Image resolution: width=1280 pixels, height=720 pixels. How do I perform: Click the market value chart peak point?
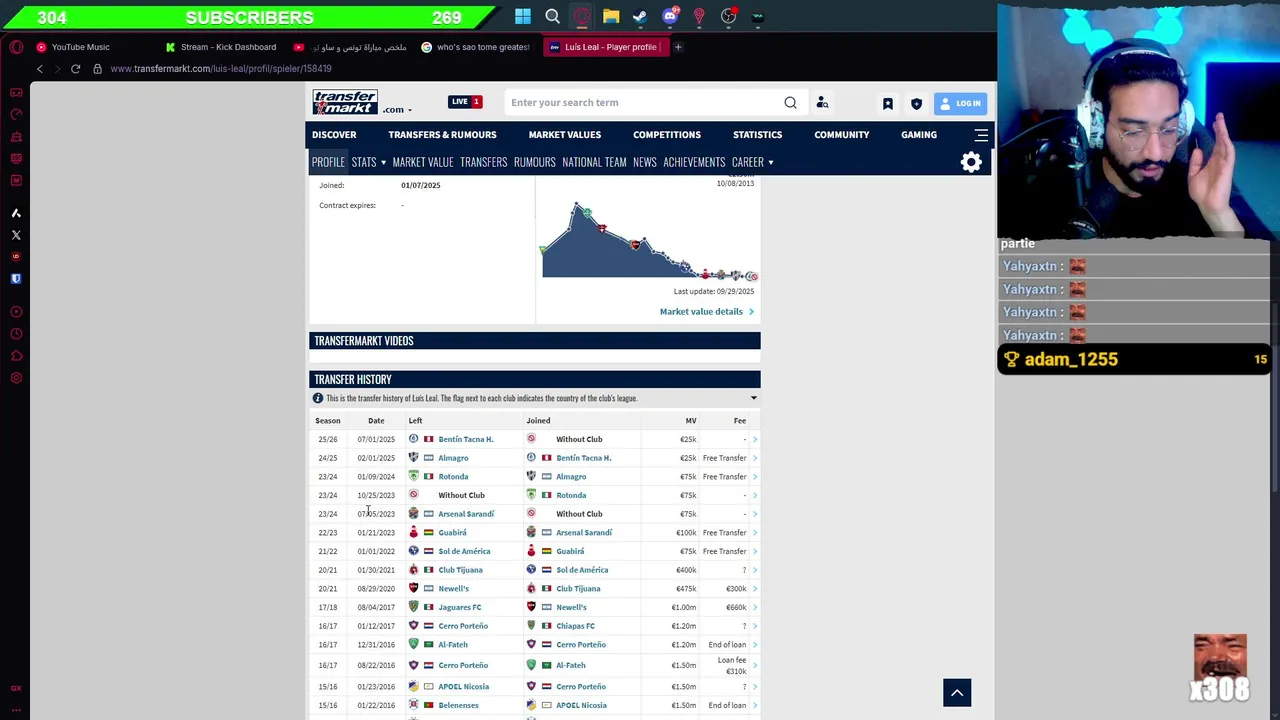point(576,205)
